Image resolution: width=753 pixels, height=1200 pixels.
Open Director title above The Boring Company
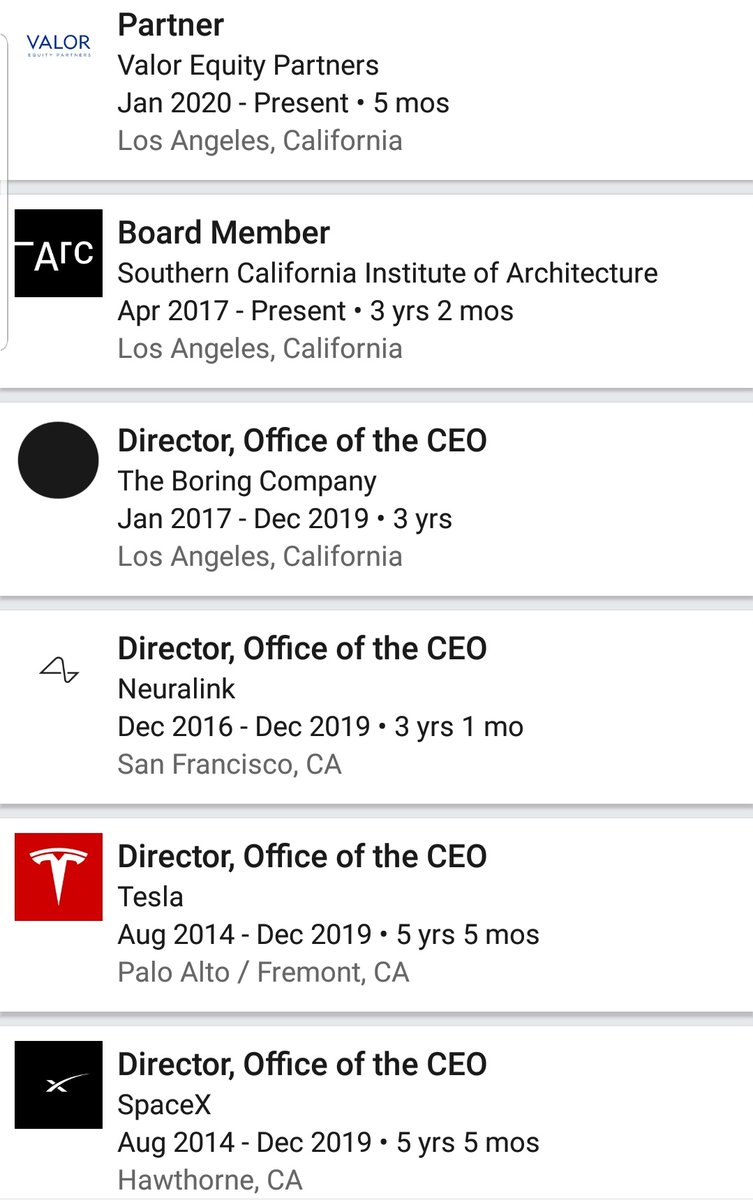coord(302,440)
